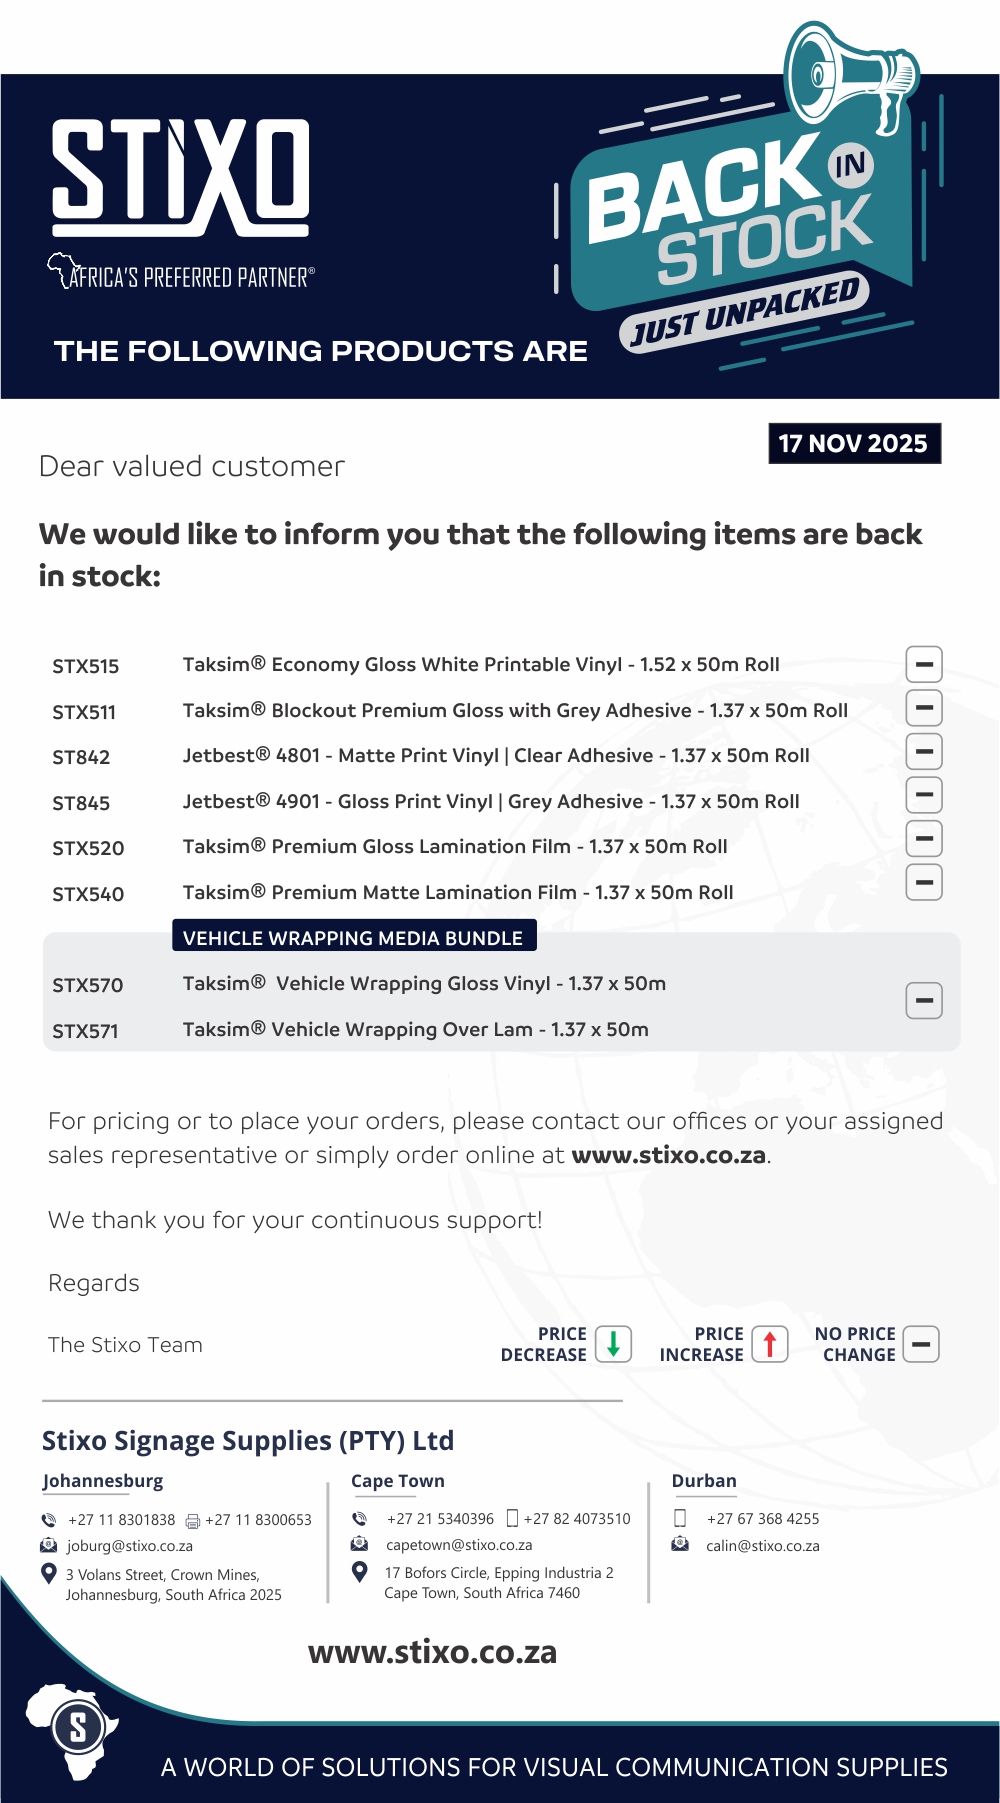Click the no-change icon beside STX515

pos(924,664)
